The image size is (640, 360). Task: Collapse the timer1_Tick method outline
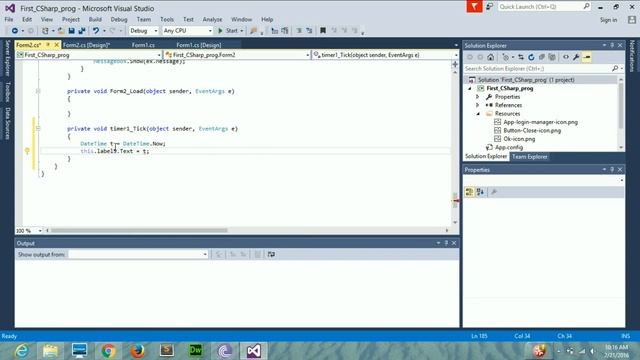38,129
